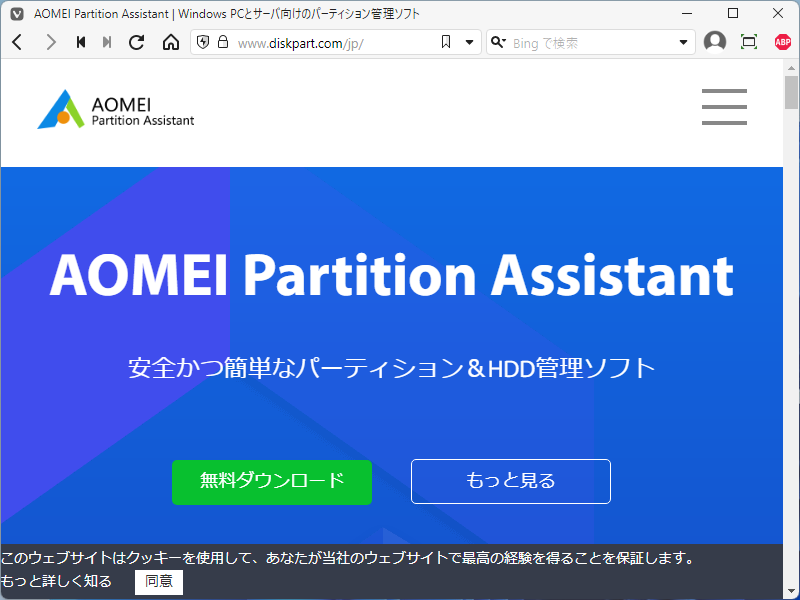
Task: Click the AOMEI Partition Assistant logo
Action: click(x=116, y=109)
